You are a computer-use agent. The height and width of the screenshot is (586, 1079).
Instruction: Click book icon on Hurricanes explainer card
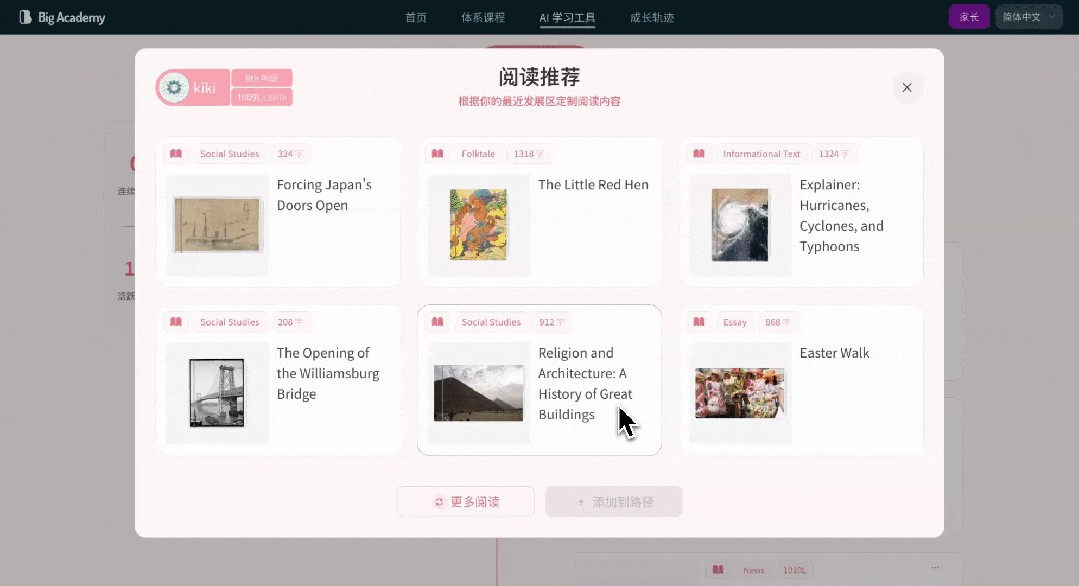point(699,154)
